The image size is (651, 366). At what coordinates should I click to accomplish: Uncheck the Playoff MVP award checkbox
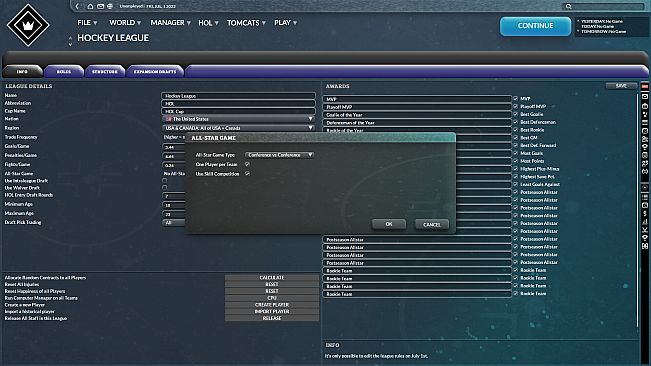click(x=515, y=106)
